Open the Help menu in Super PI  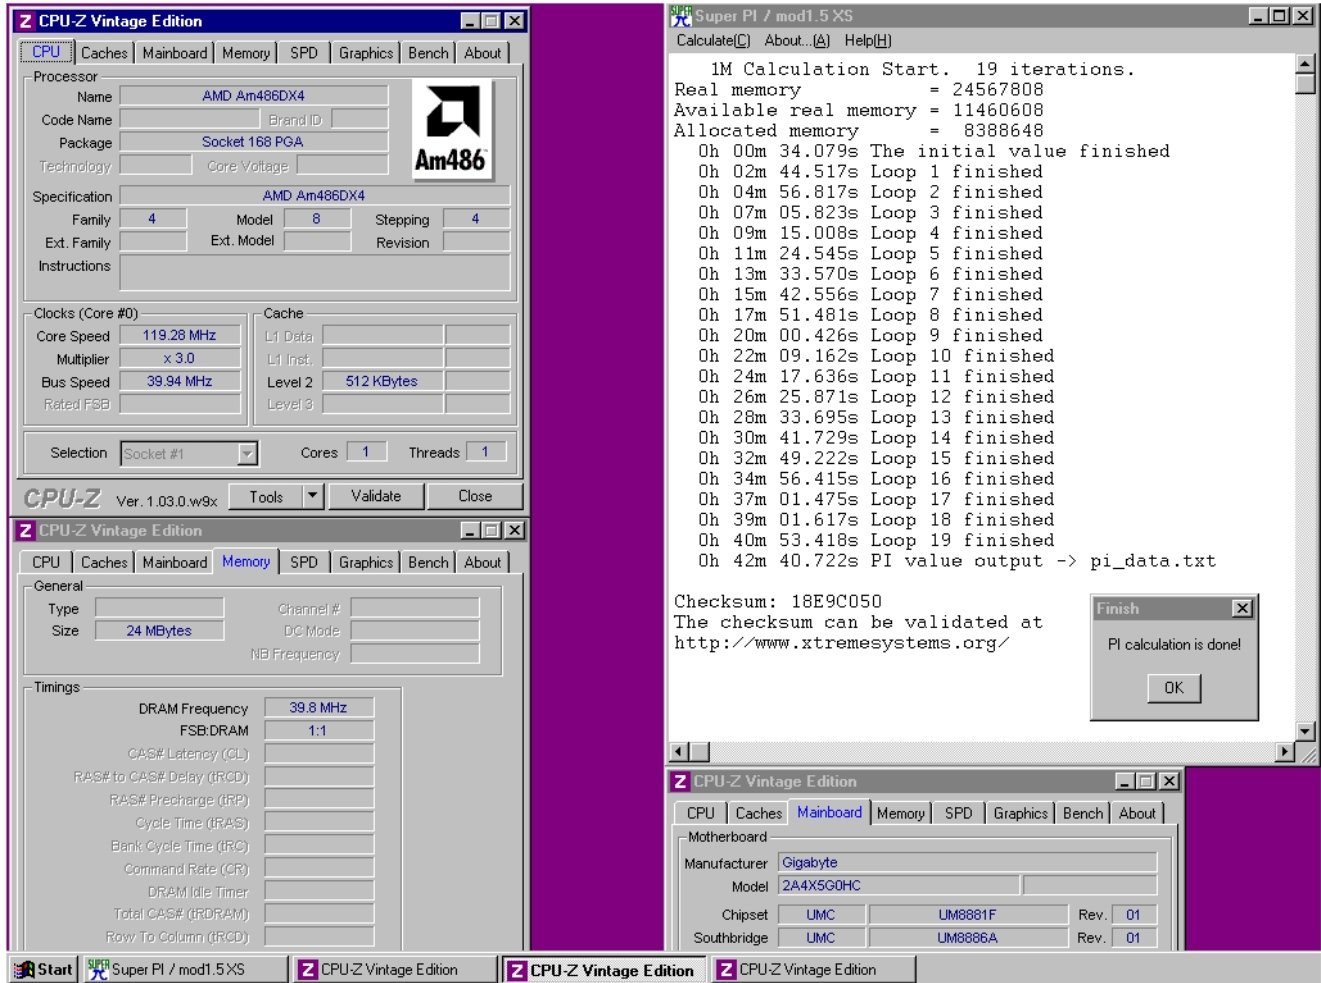[868, 41]
